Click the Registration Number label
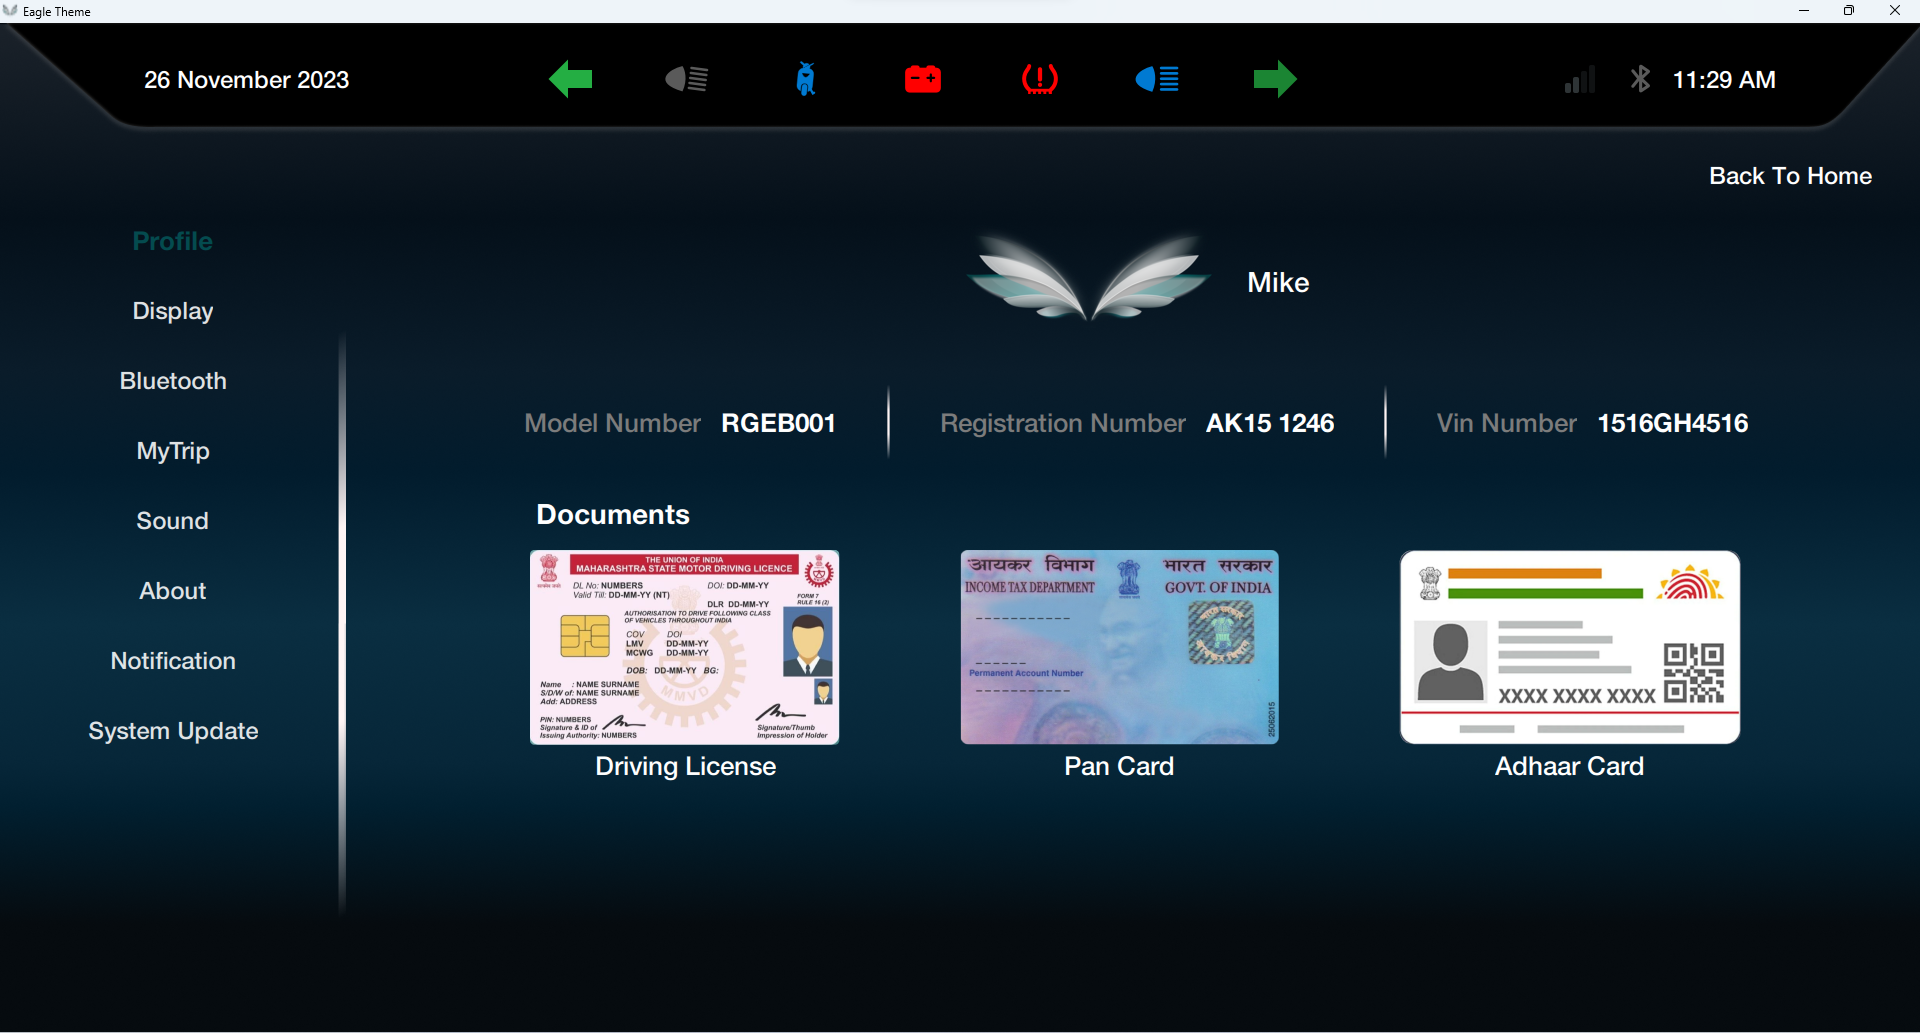The image size is (1920, 1033). 1063,423
